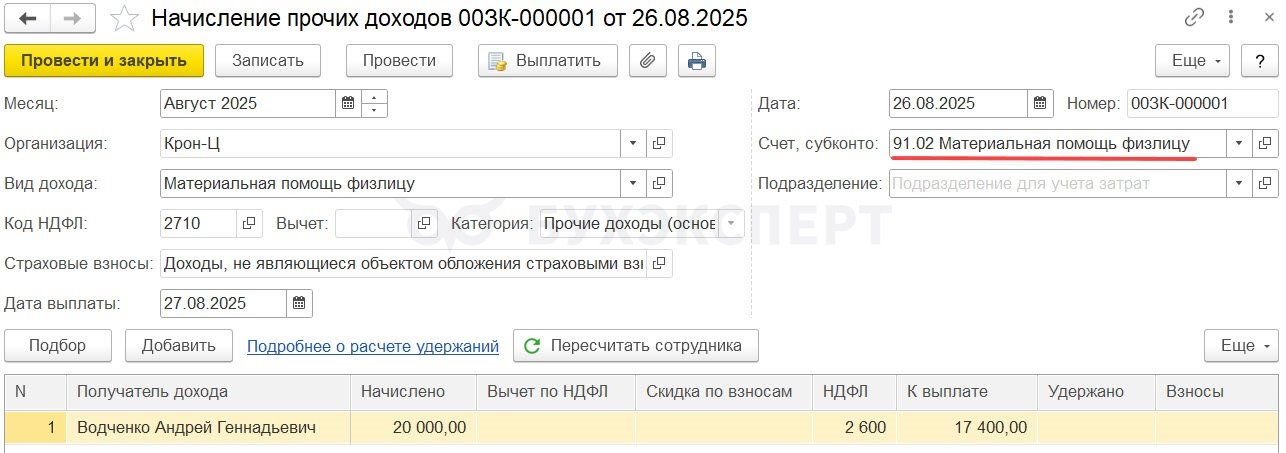Expand the Вид дохода dropdown
The image size is (1286, 453).
633,183
